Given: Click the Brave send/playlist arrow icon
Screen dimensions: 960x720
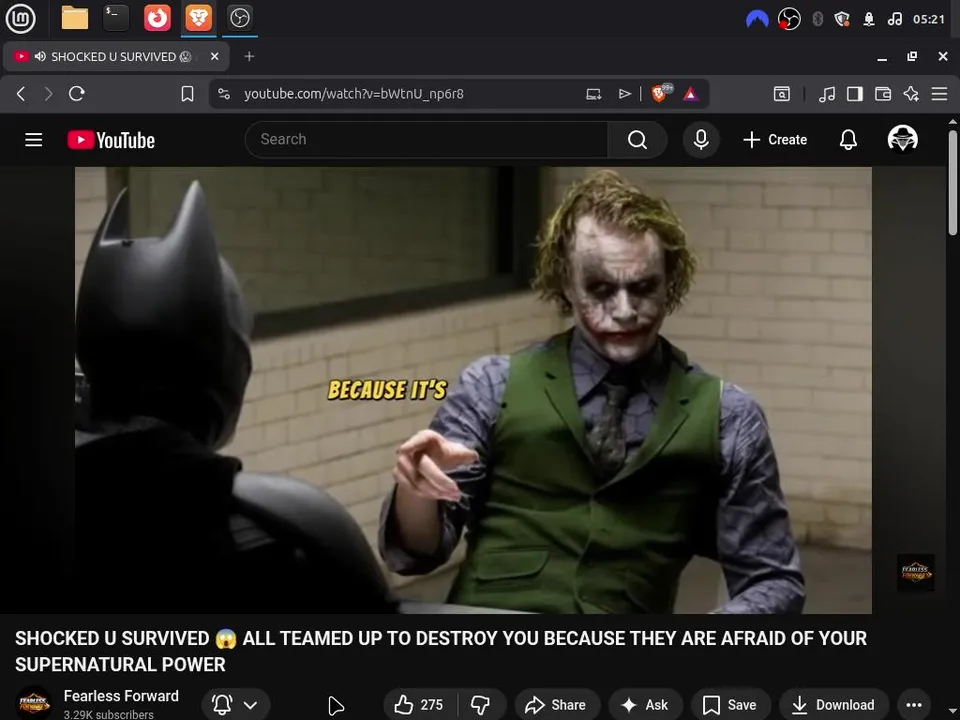Looking at the screenshot, I should pos(624,94).
